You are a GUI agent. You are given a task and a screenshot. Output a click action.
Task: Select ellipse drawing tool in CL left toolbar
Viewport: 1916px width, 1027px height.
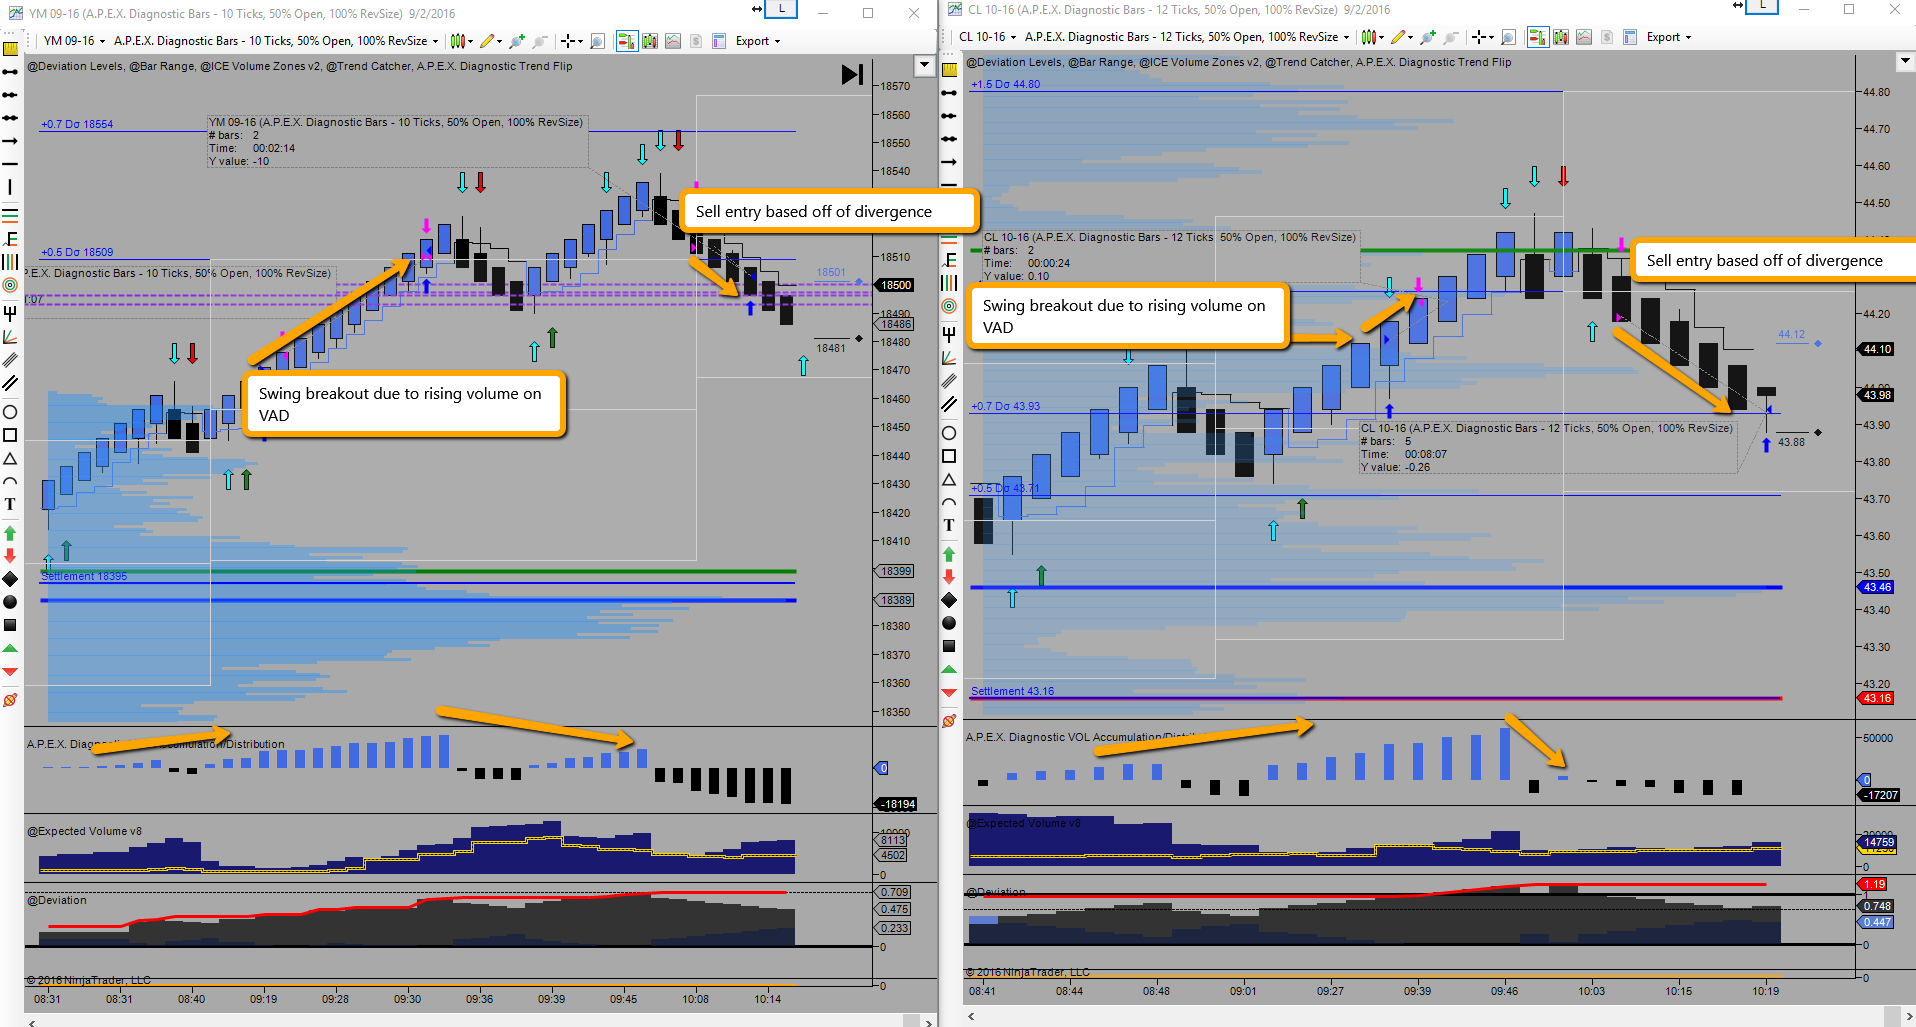(949, 433)
